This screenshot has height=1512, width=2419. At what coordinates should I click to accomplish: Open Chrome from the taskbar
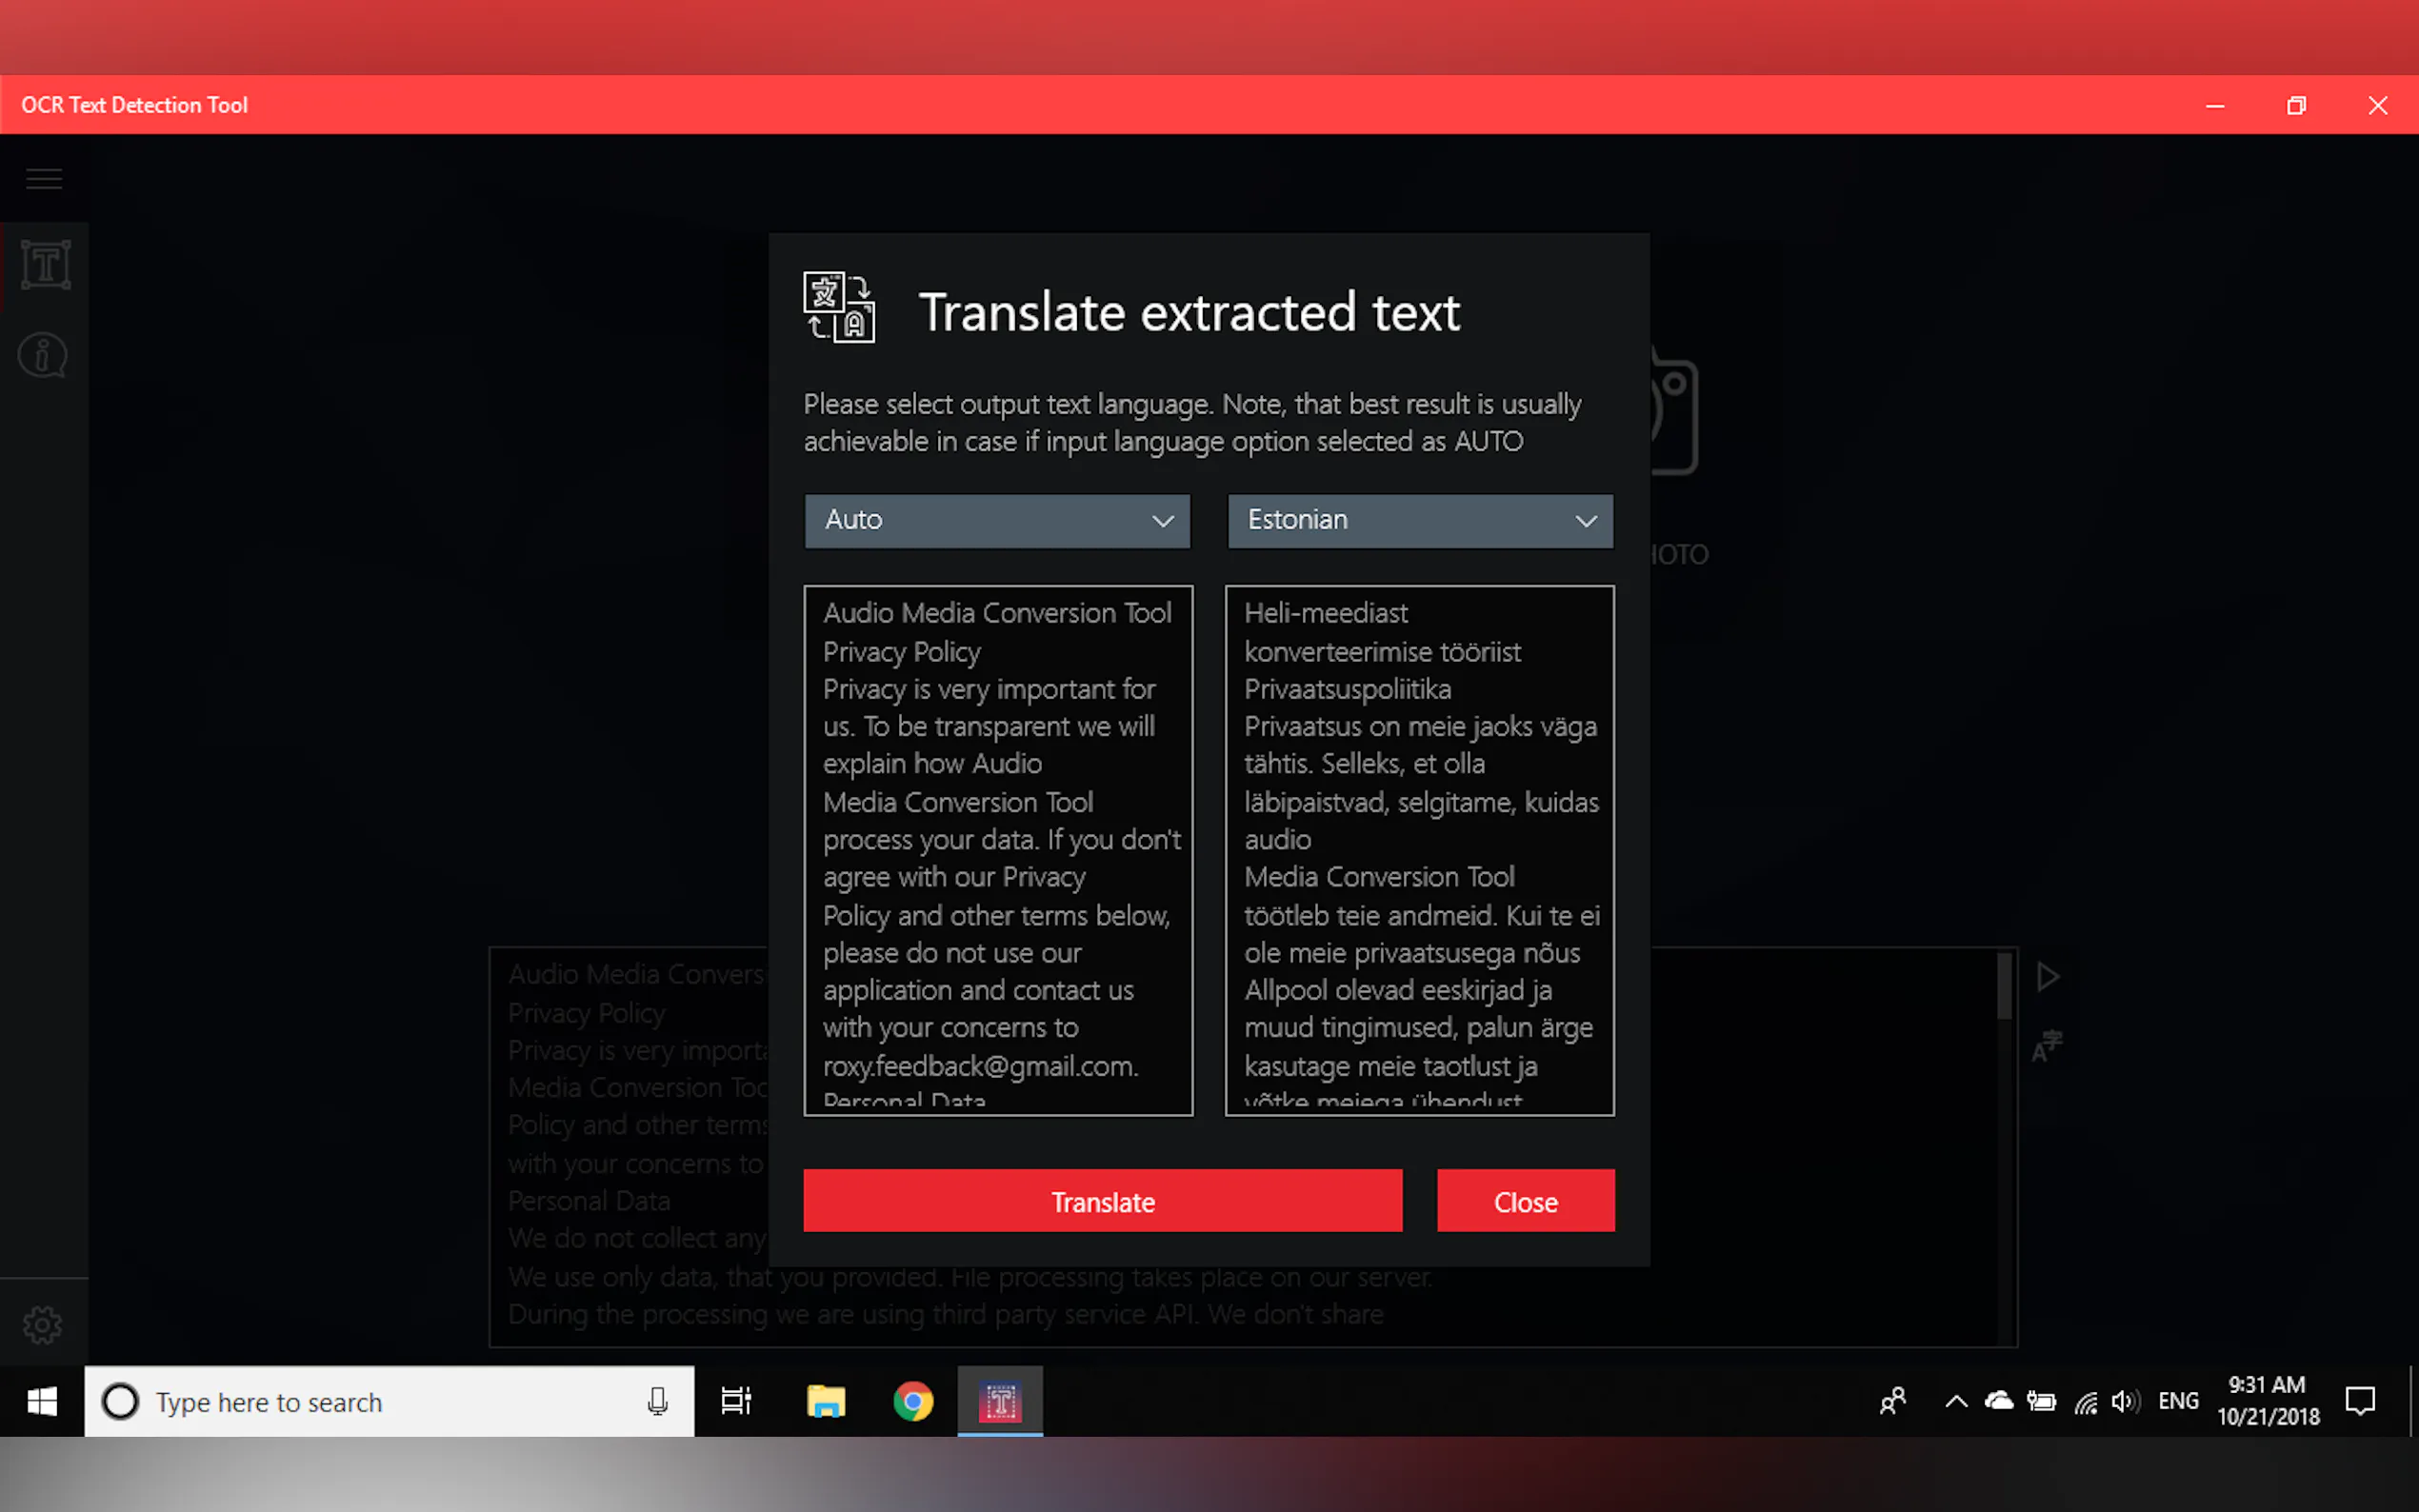tap(913, 1402)
